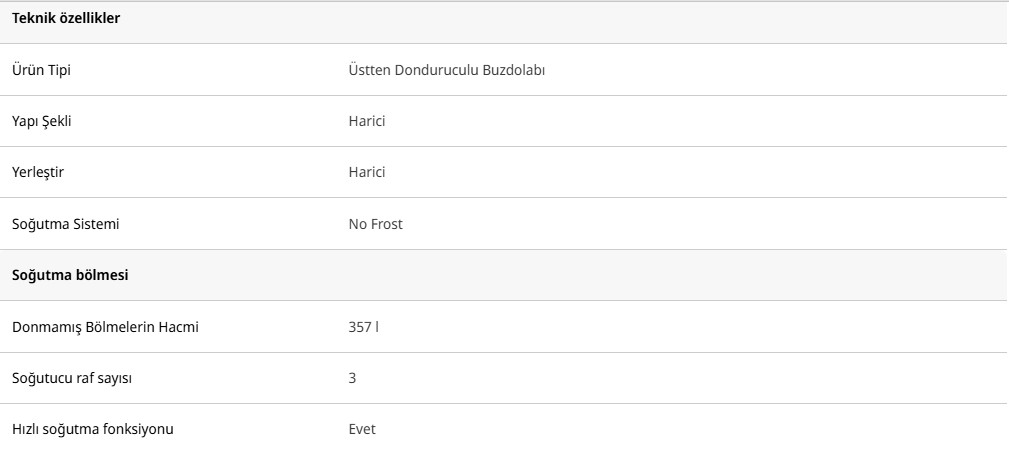Select the Üstten Donduruculu Buzdolabı value

click(x=446, y=70)
